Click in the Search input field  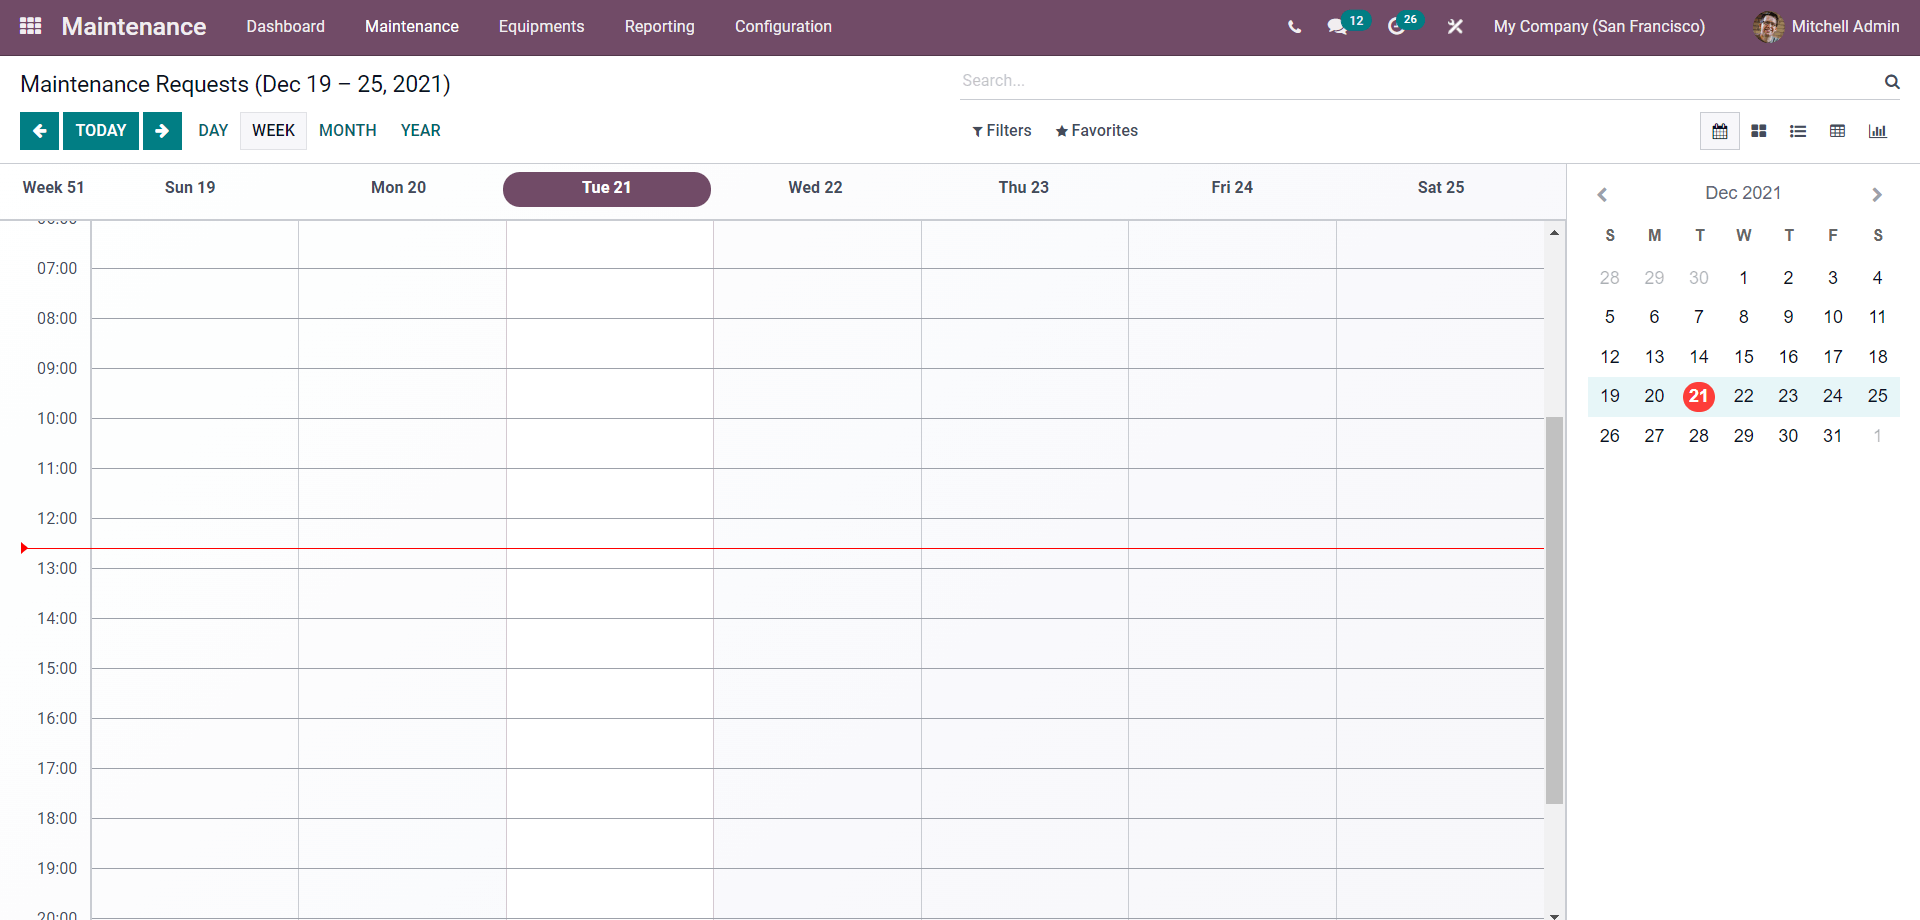pyautogui.click(x=1420, y=81)
